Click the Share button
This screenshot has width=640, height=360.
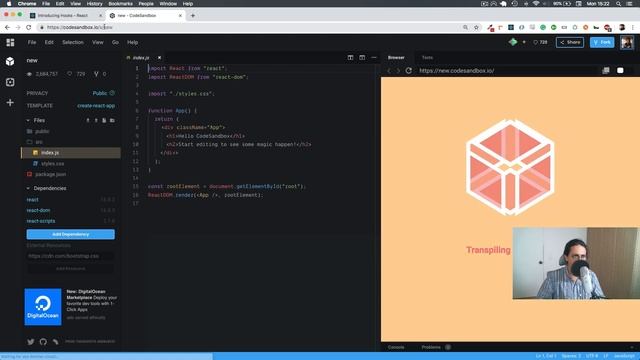pyautogui.click(x=570, y=42)
